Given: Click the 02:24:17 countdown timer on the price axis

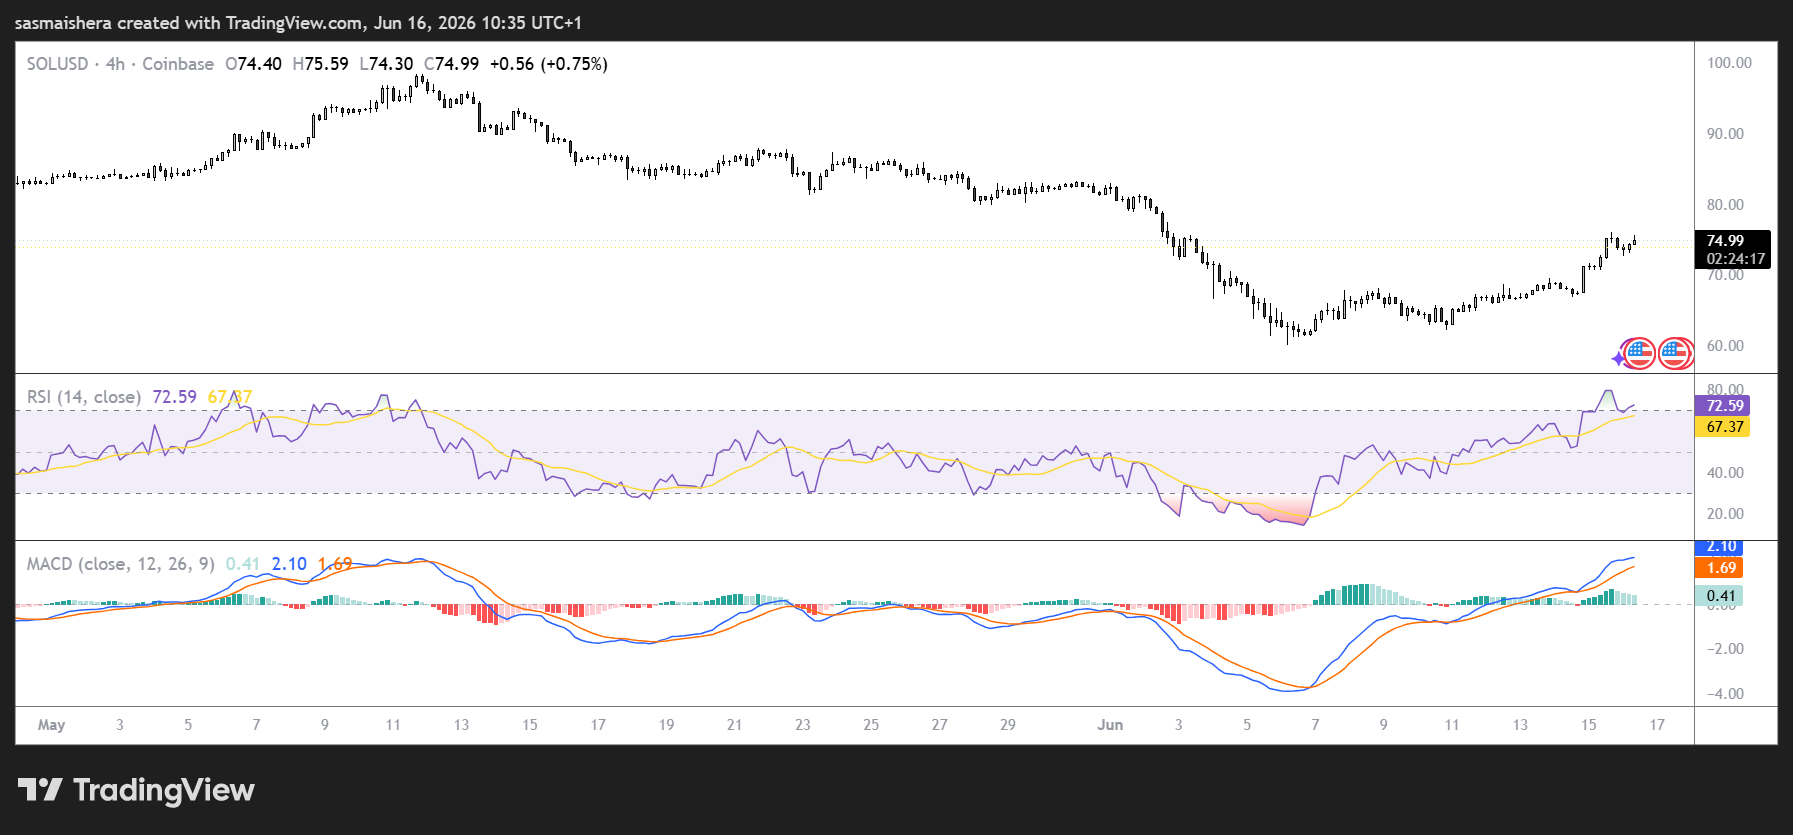Looking at the screenshot, I should (x=1736, y=259).
